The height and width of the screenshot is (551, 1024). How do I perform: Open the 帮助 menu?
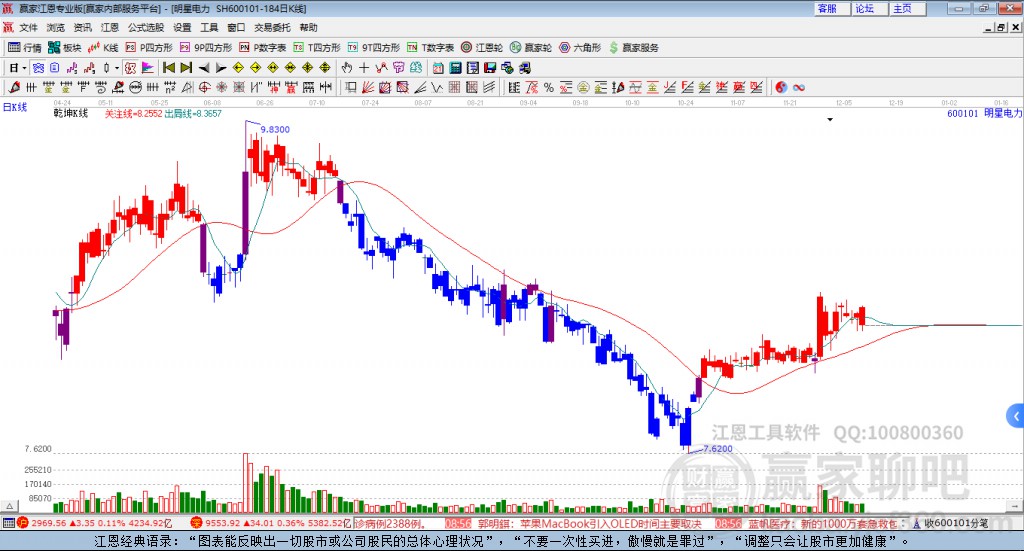point(308,27)
